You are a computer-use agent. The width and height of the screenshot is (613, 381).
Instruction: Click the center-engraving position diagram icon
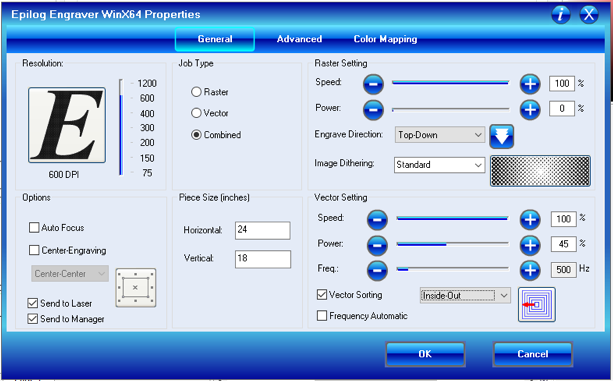coord(136,288)
